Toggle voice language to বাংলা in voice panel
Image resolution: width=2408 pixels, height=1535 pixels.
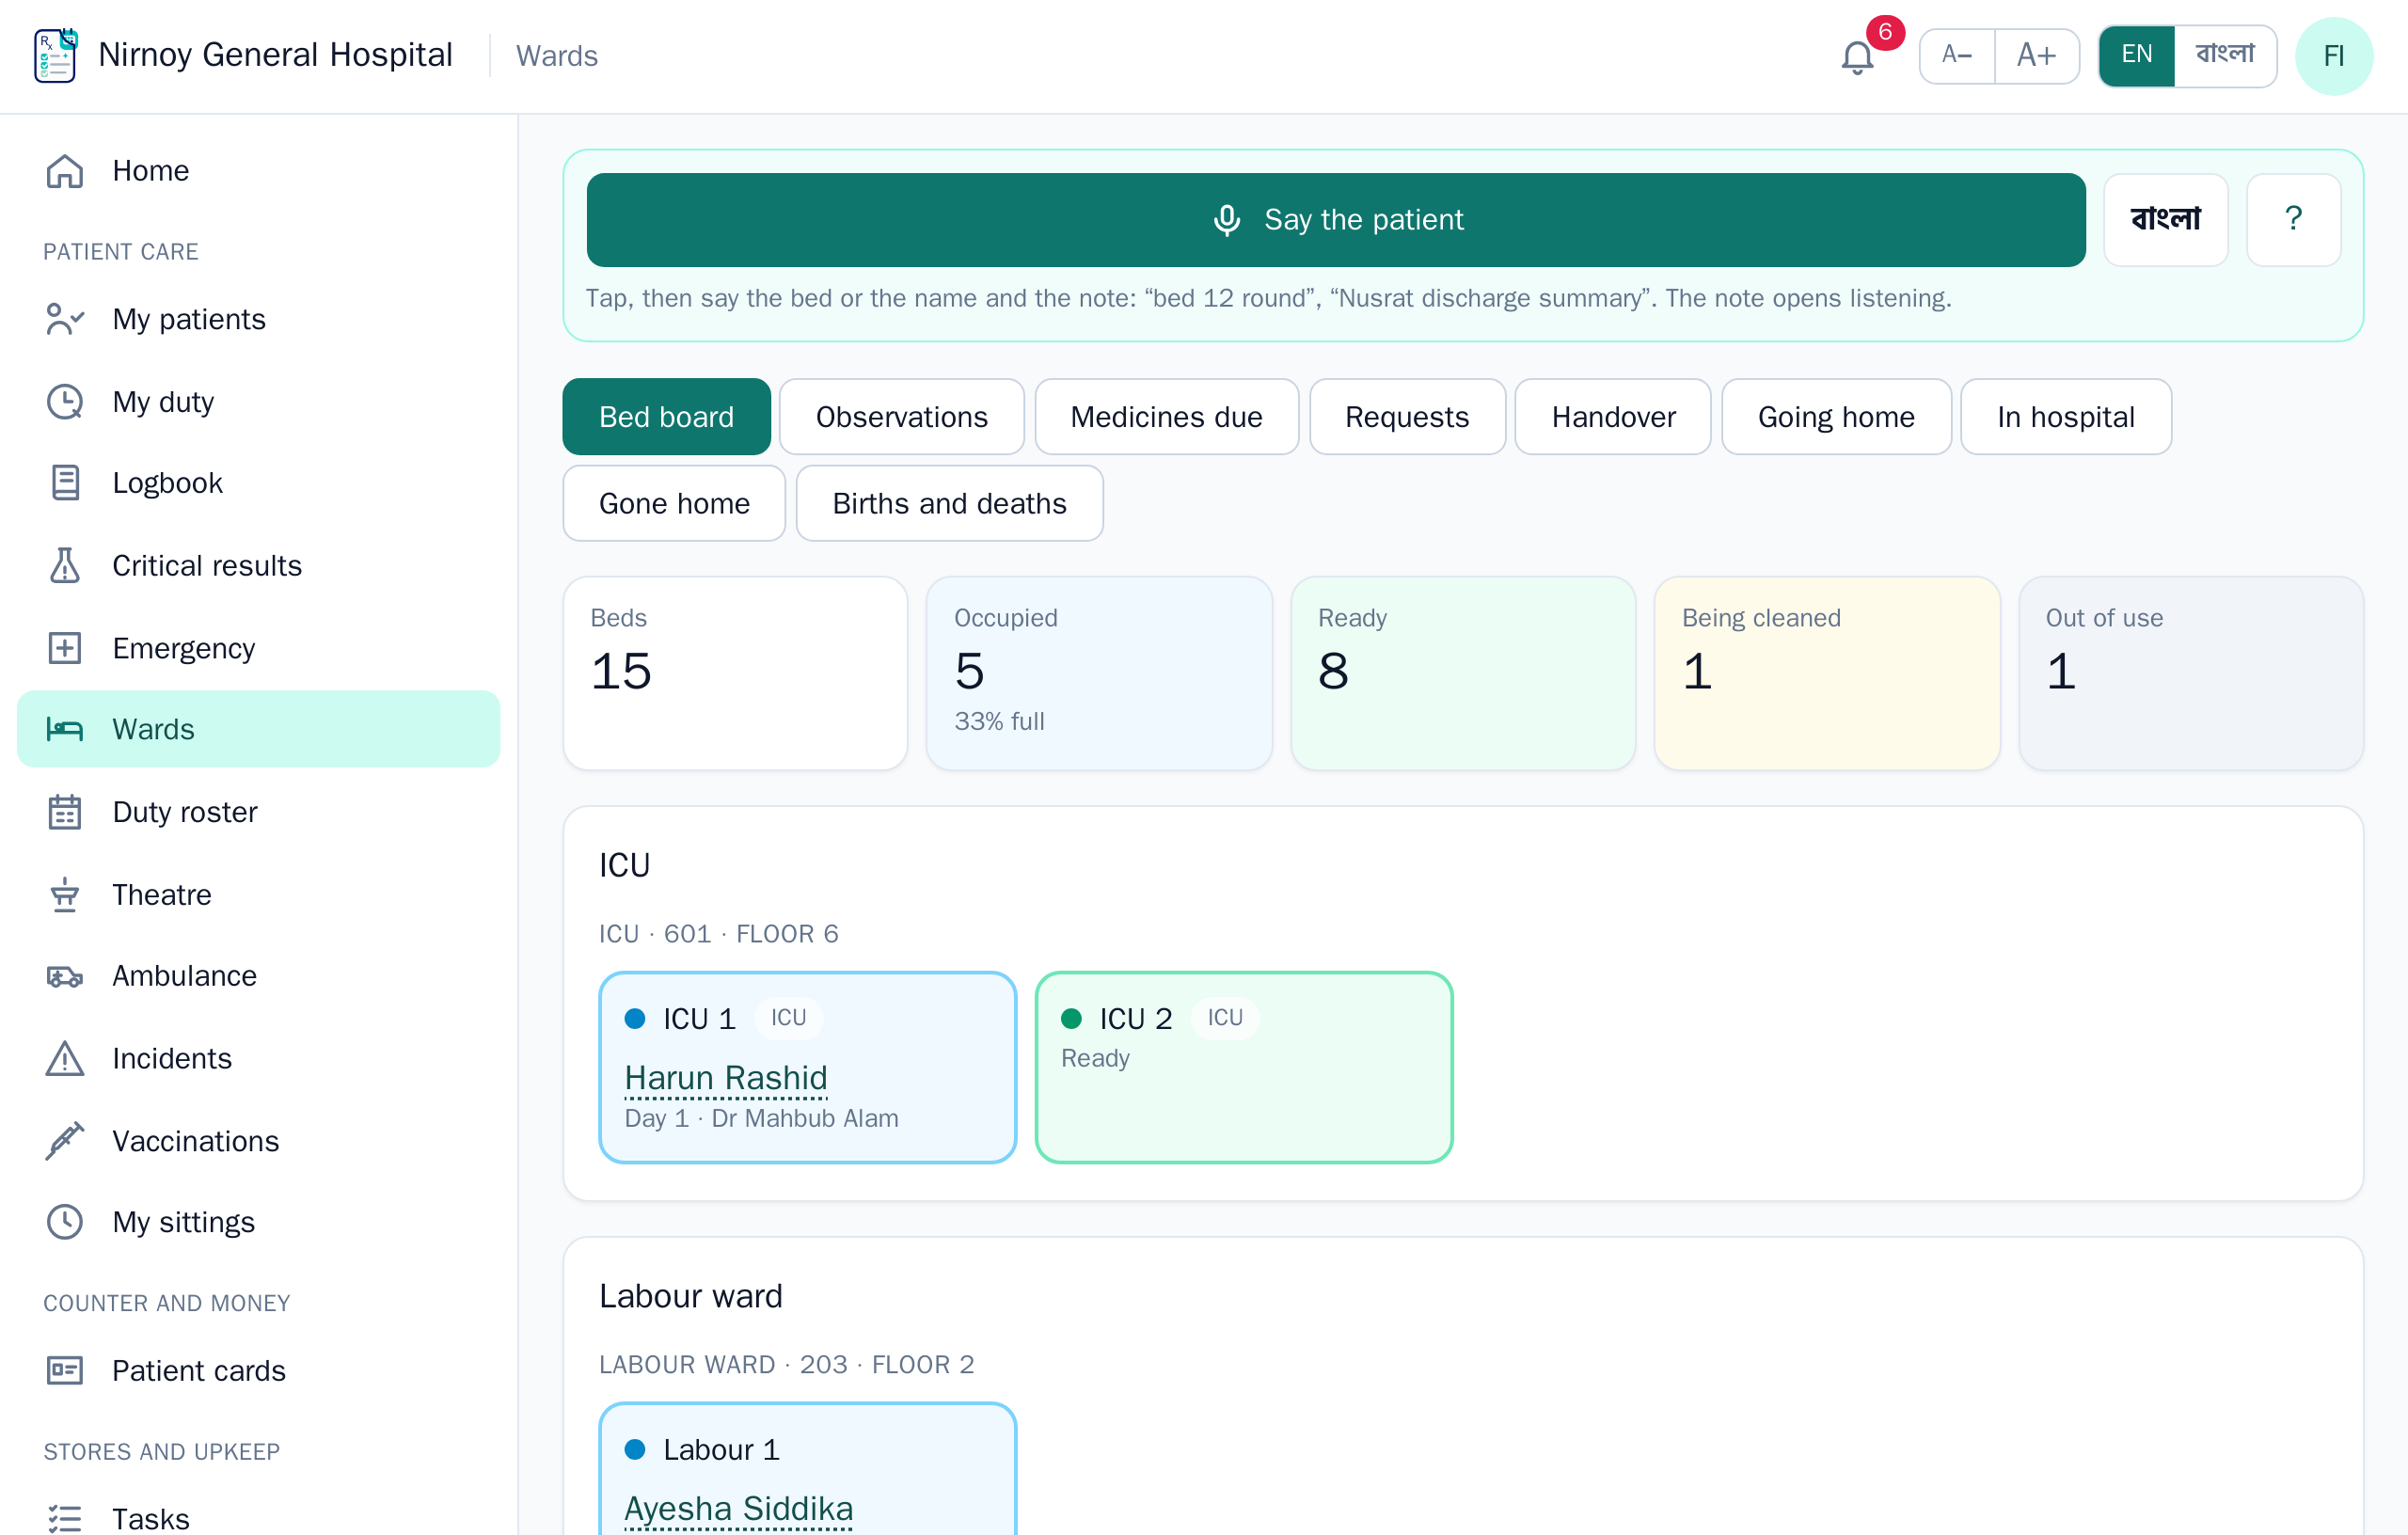(2165, 219)
